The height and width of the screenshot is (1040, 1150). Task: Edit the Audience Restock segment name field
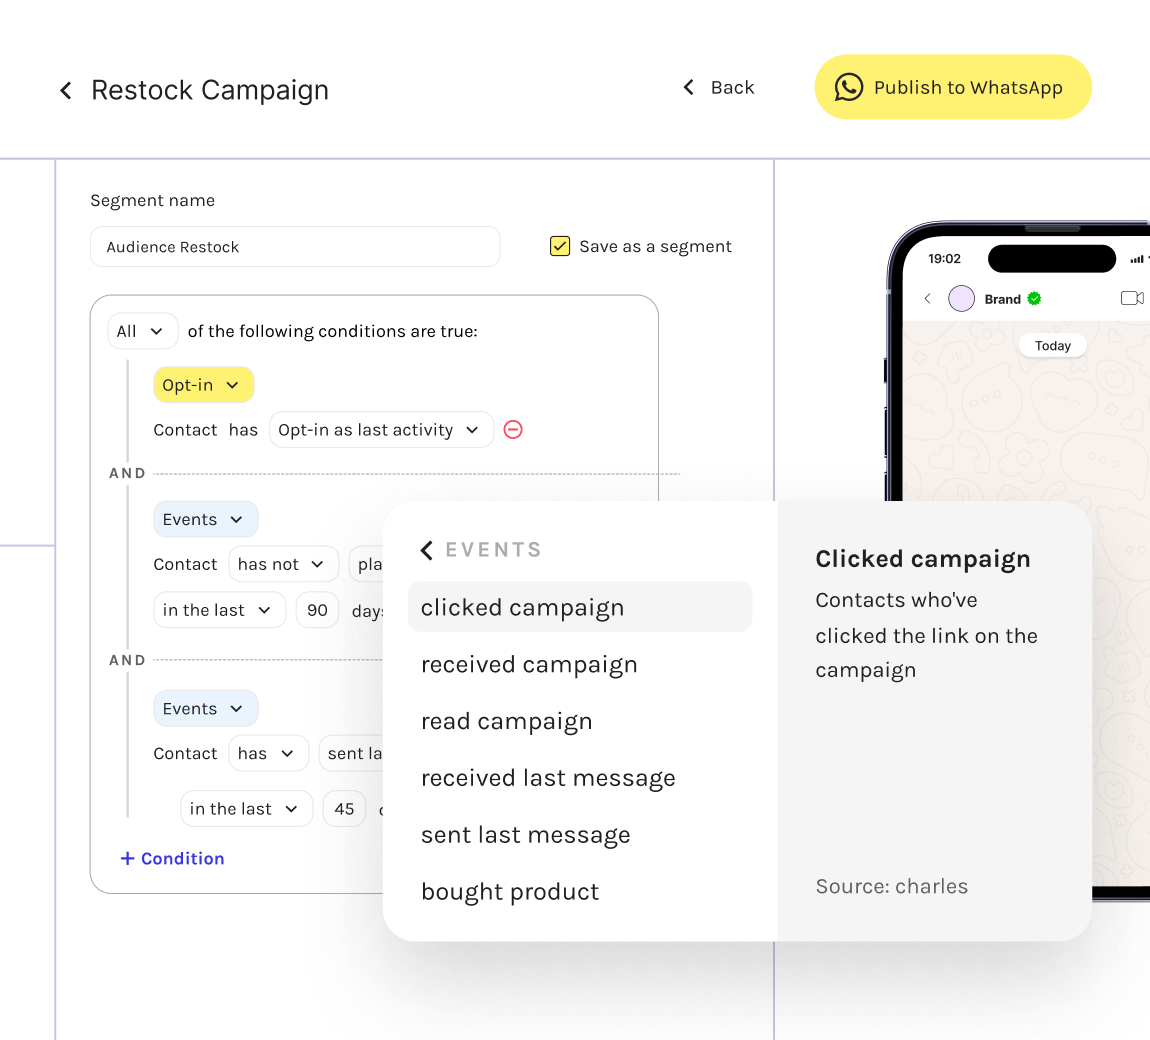pyautogui.click(x=295, y=246)
